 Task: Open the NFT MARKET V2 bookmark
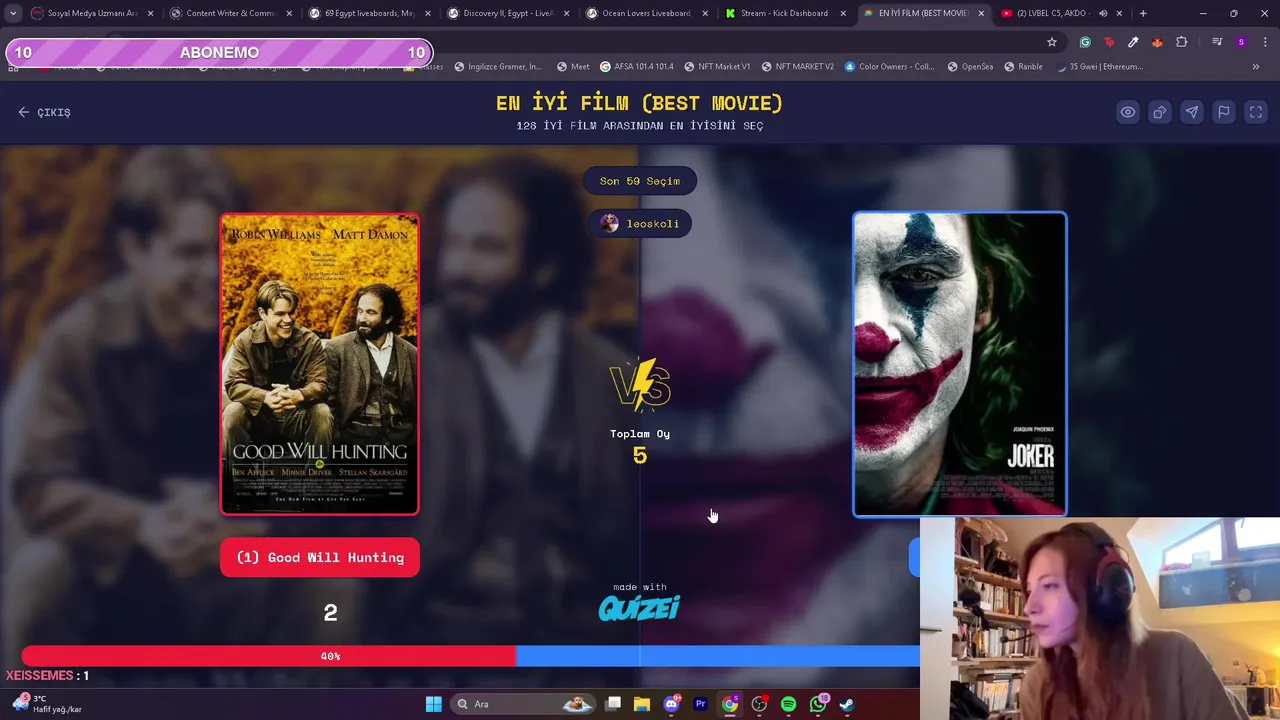(797, 66)
